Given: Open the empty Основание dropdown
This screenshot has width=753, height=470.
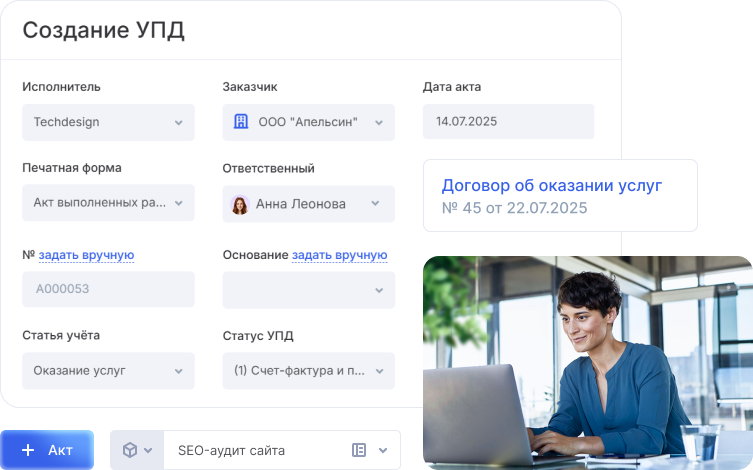Looking at the screenshot, I should 308,290.
